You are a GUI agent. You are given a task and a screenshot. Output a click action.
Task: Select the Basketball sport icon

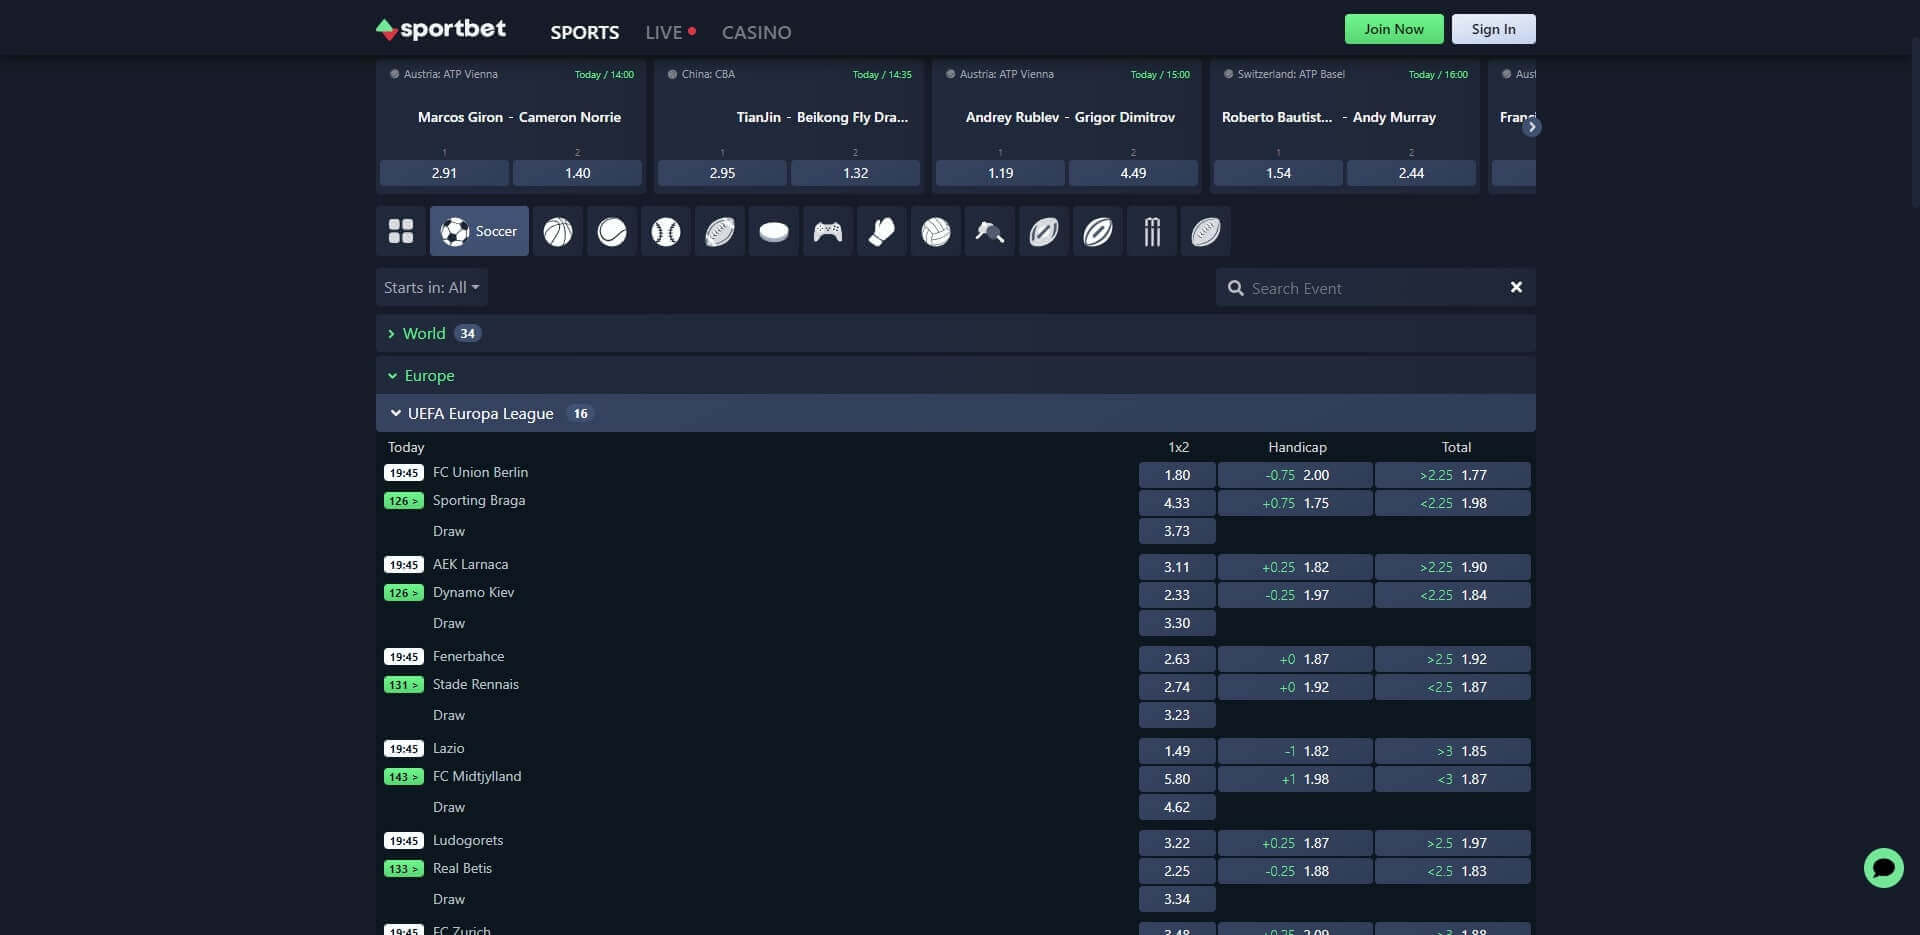(x=557, y=231)
